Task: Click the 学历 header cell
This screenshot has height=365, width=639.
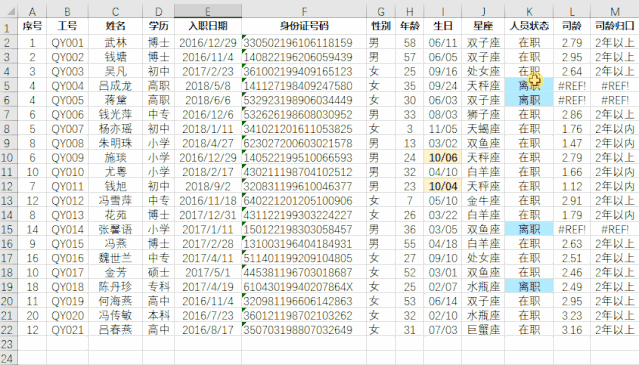Action: click(x=159, y=26)
